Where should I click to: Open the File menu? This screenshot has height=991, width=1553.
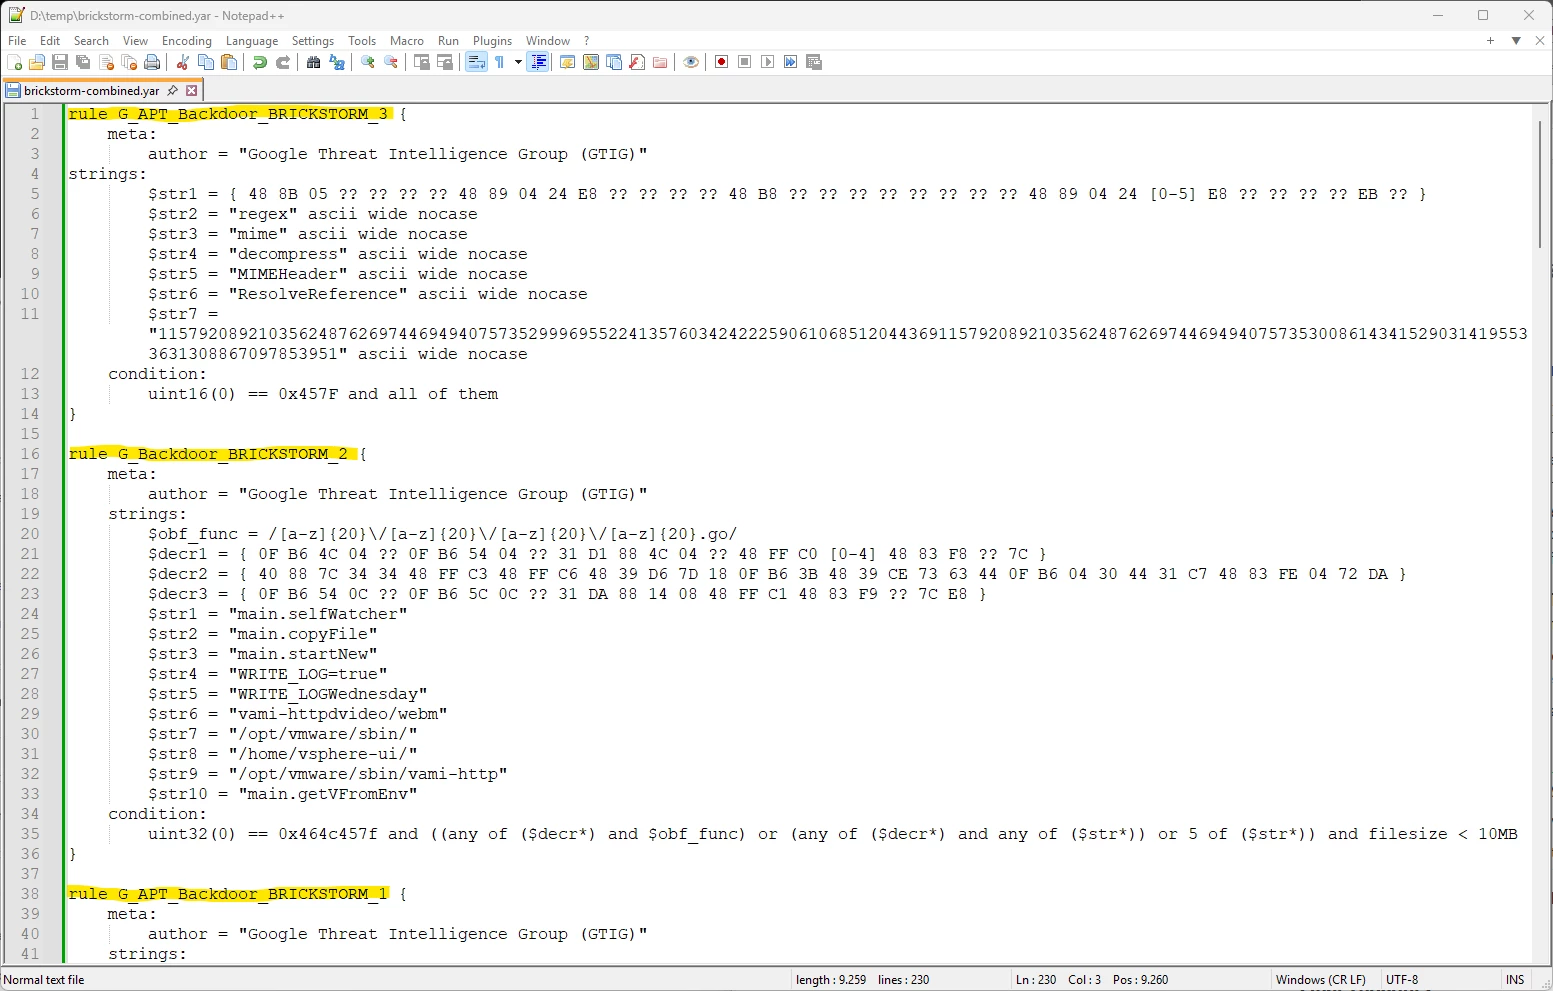tap(17, 41)
